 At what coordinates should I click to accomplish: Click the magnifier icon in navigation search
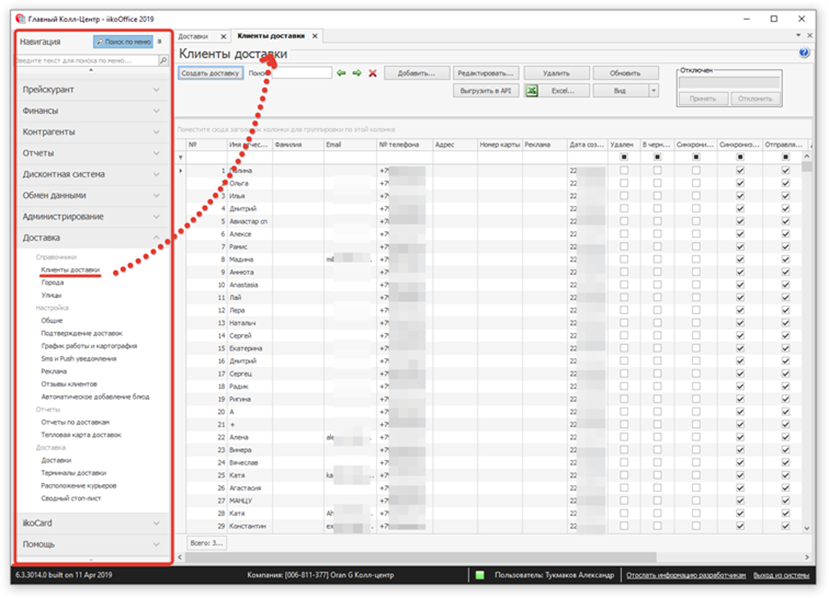click(163, 61)
